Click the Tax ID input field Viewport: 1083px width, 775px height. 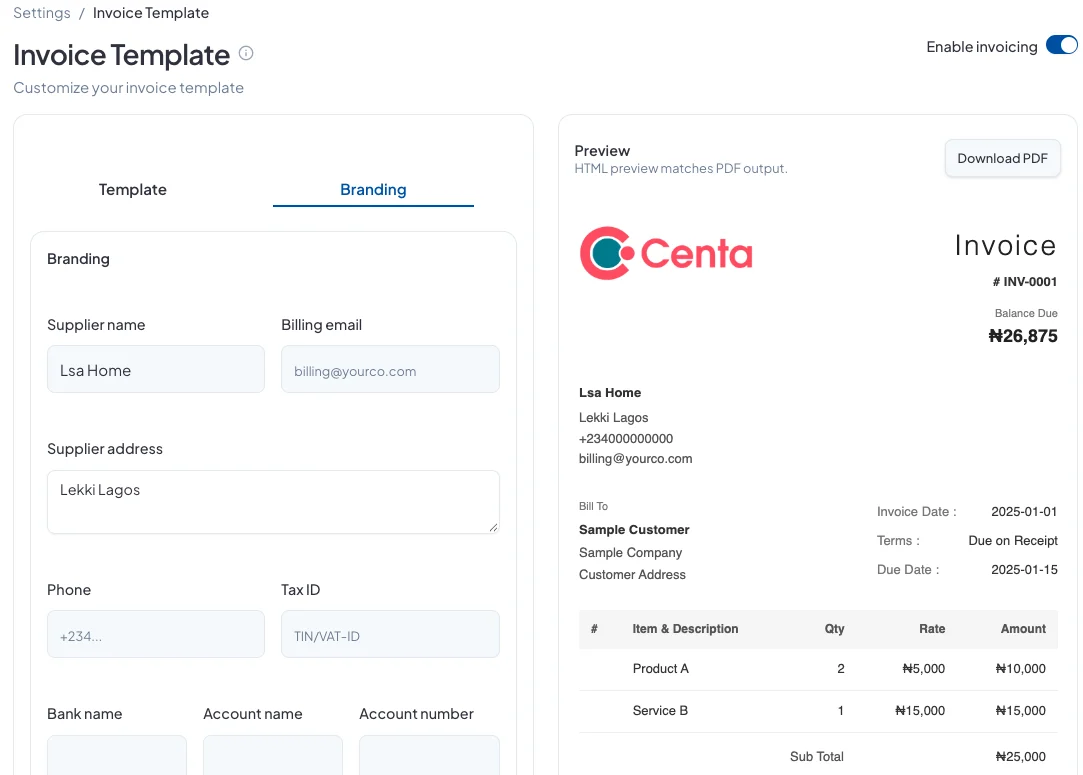point(390,634)
